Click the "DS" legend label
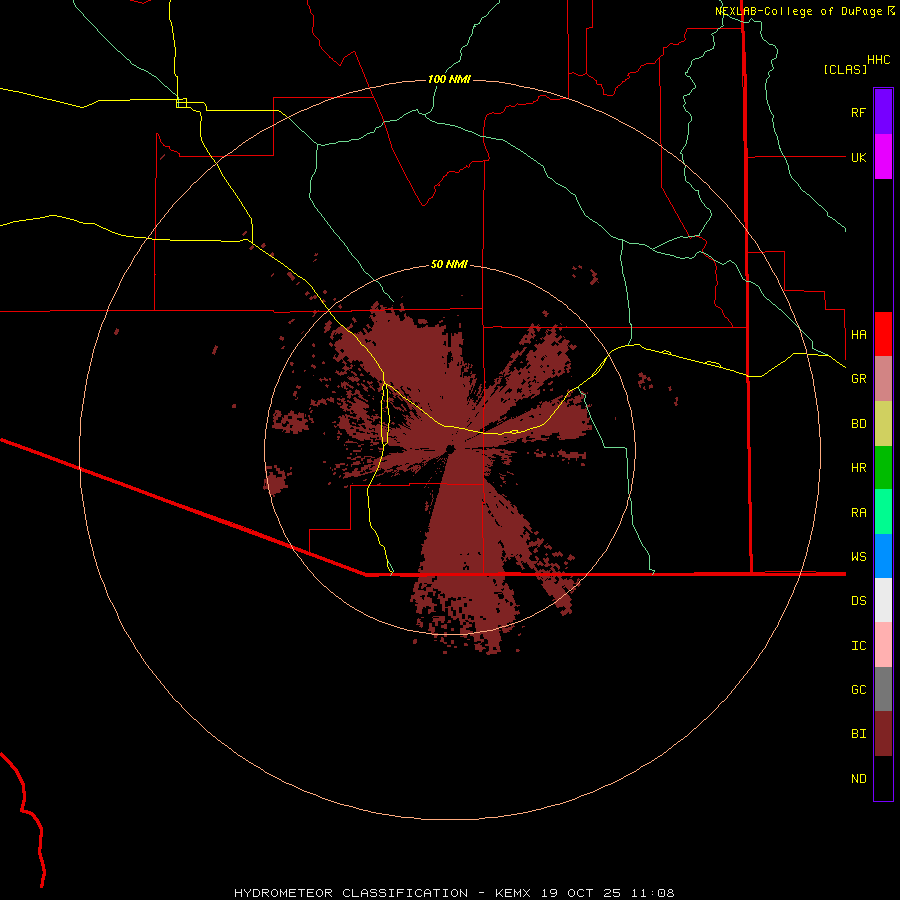Image resolution: width=900 pixels, height=900 pixels. pyautogui.click(x=858, y=601)
